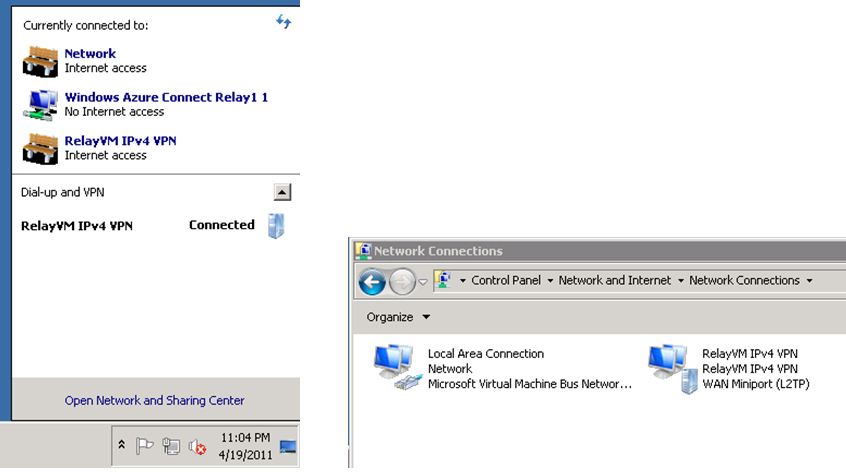Click Network Connections breadcrumb
Viewport: 846px width, 476px height.
click(745, 280)
